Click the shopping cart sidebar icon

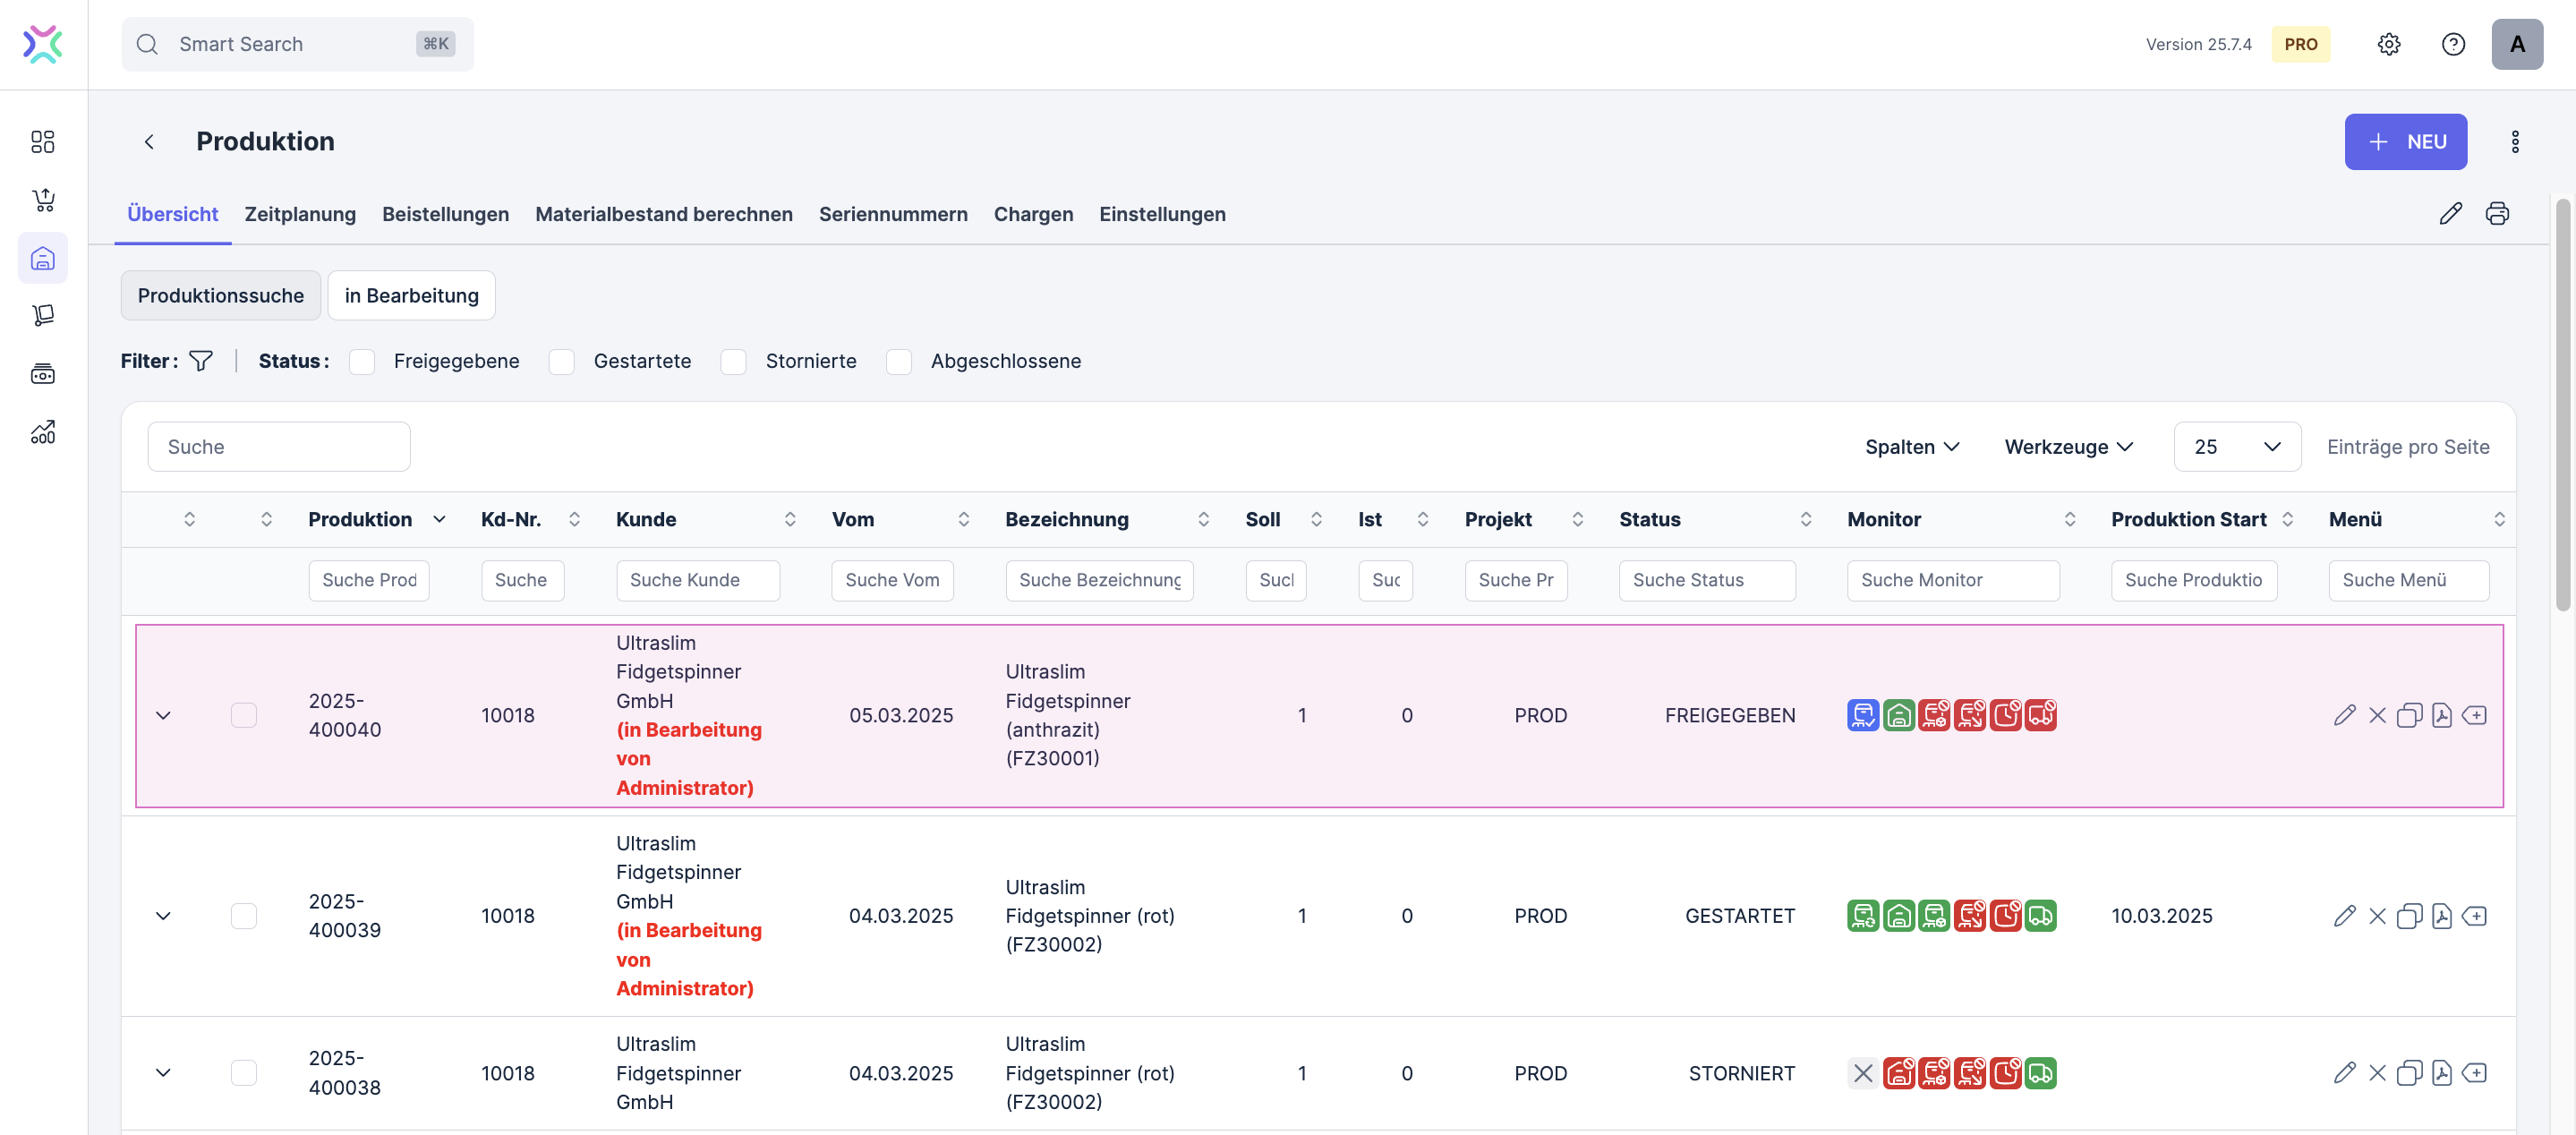[43, 200]
